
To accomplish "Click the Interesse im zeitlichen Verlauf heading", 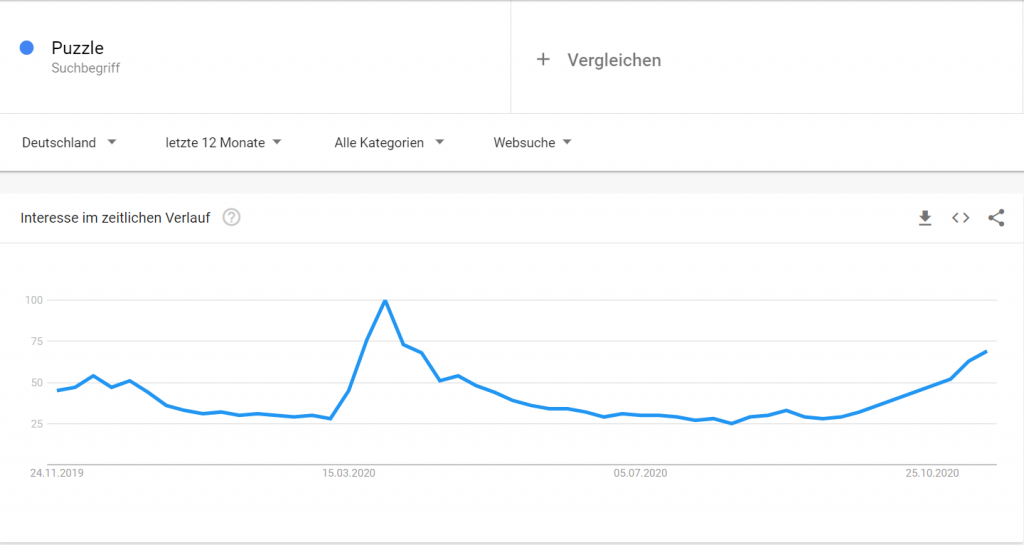I will pos(115,218).
